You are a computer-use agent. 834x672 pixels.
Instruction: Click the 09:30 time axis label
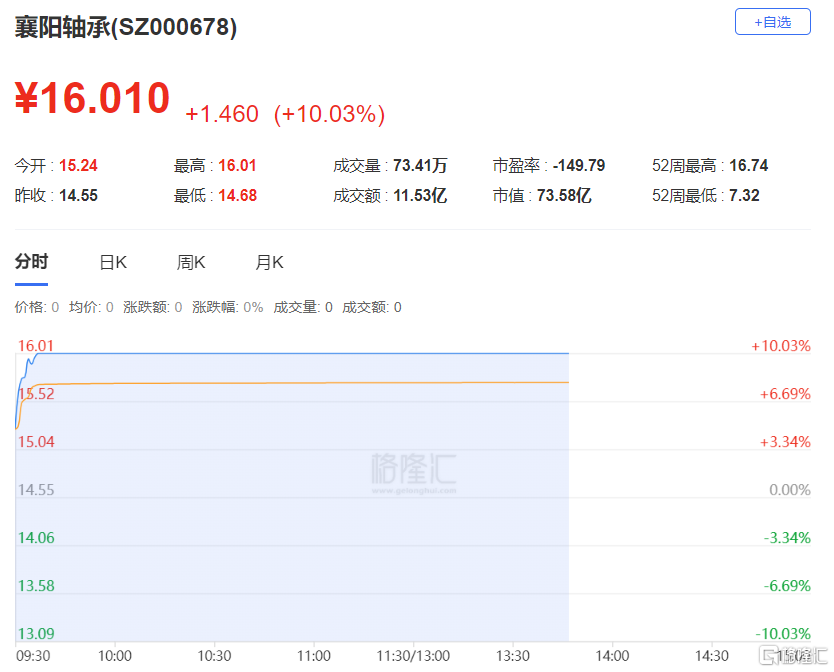pos(33,656)
